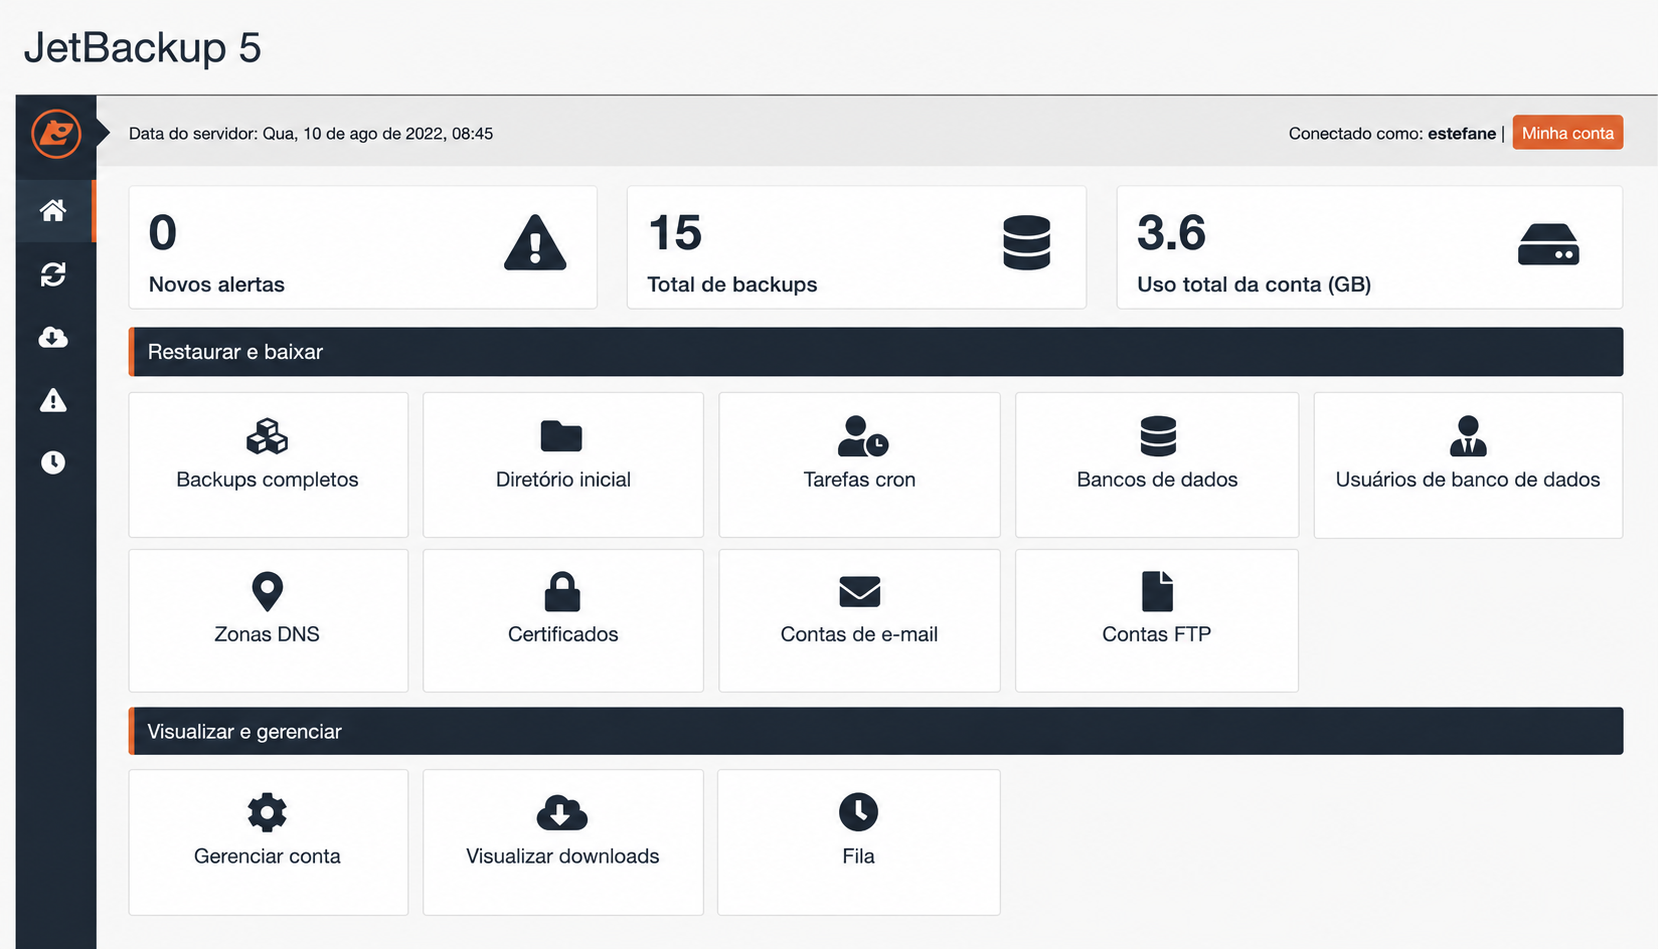Open the Home dashboard sidebar icon
This screenshot has height=949, width=1658.
click(x=53, y=210)
